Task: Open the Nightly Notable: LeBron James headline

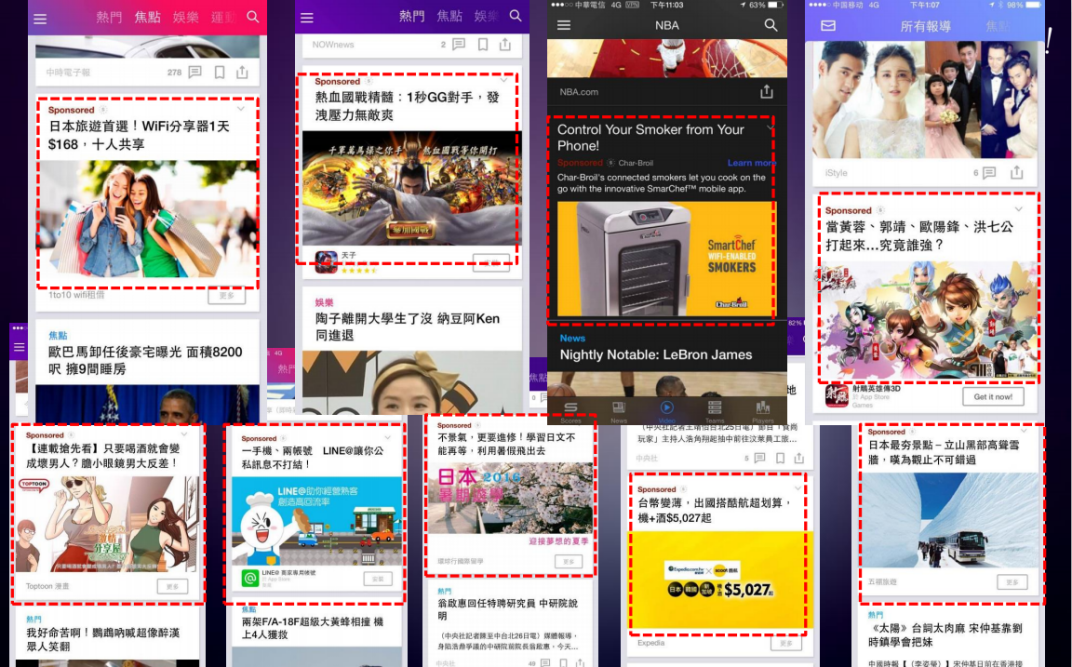Action: [x=655, y=355]
